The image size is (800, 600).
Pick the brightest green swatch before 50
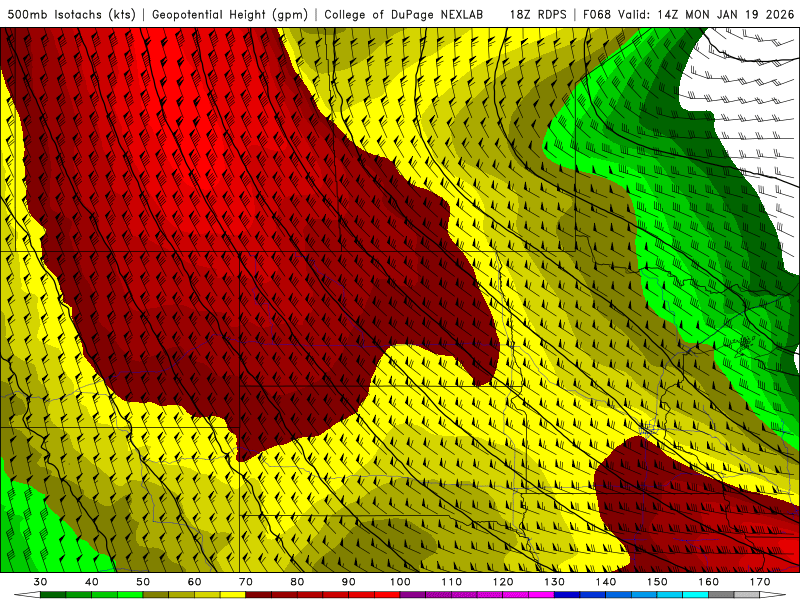[x=130, y=594]
